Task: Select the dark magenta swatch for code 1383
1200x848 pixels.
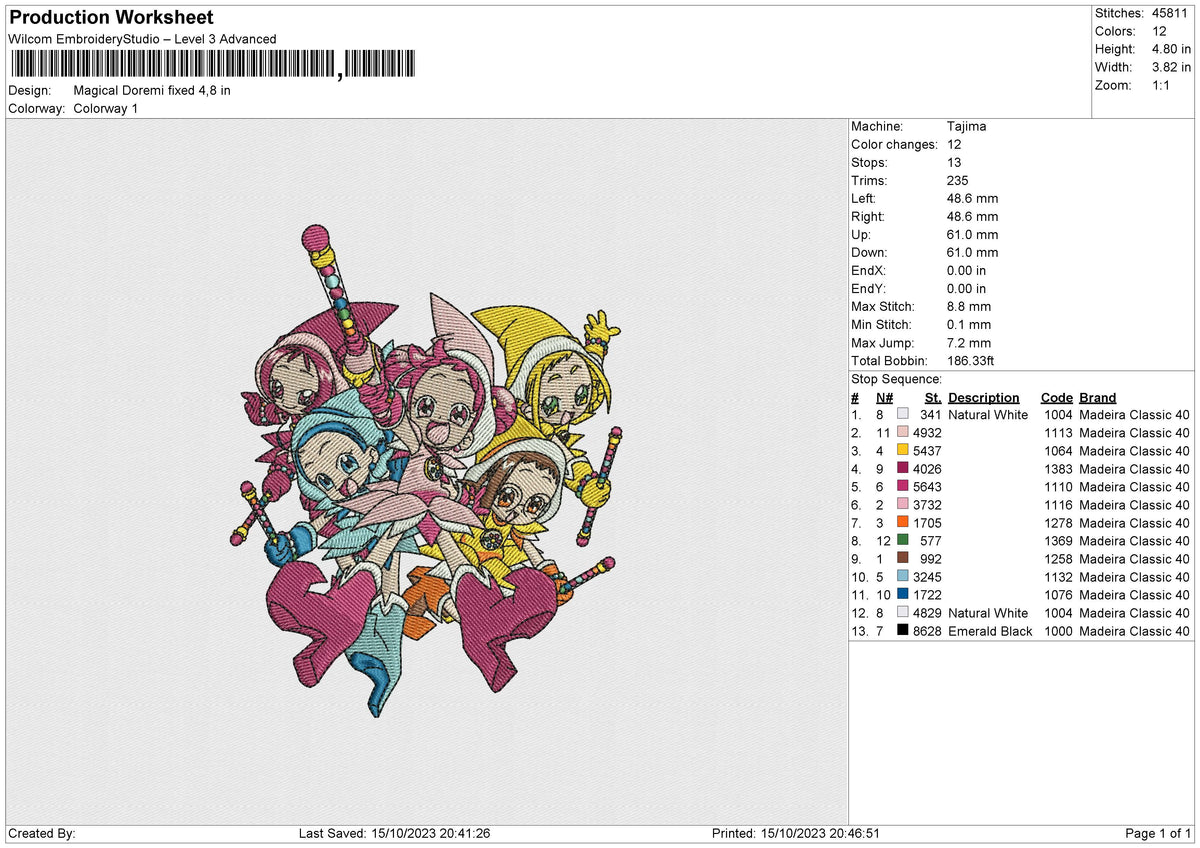Action: point(903,469)
